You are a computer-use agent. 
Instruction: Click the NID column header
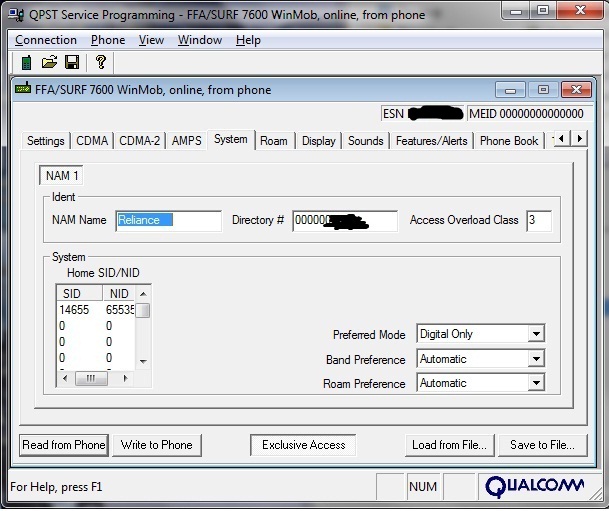coord(119,293)
